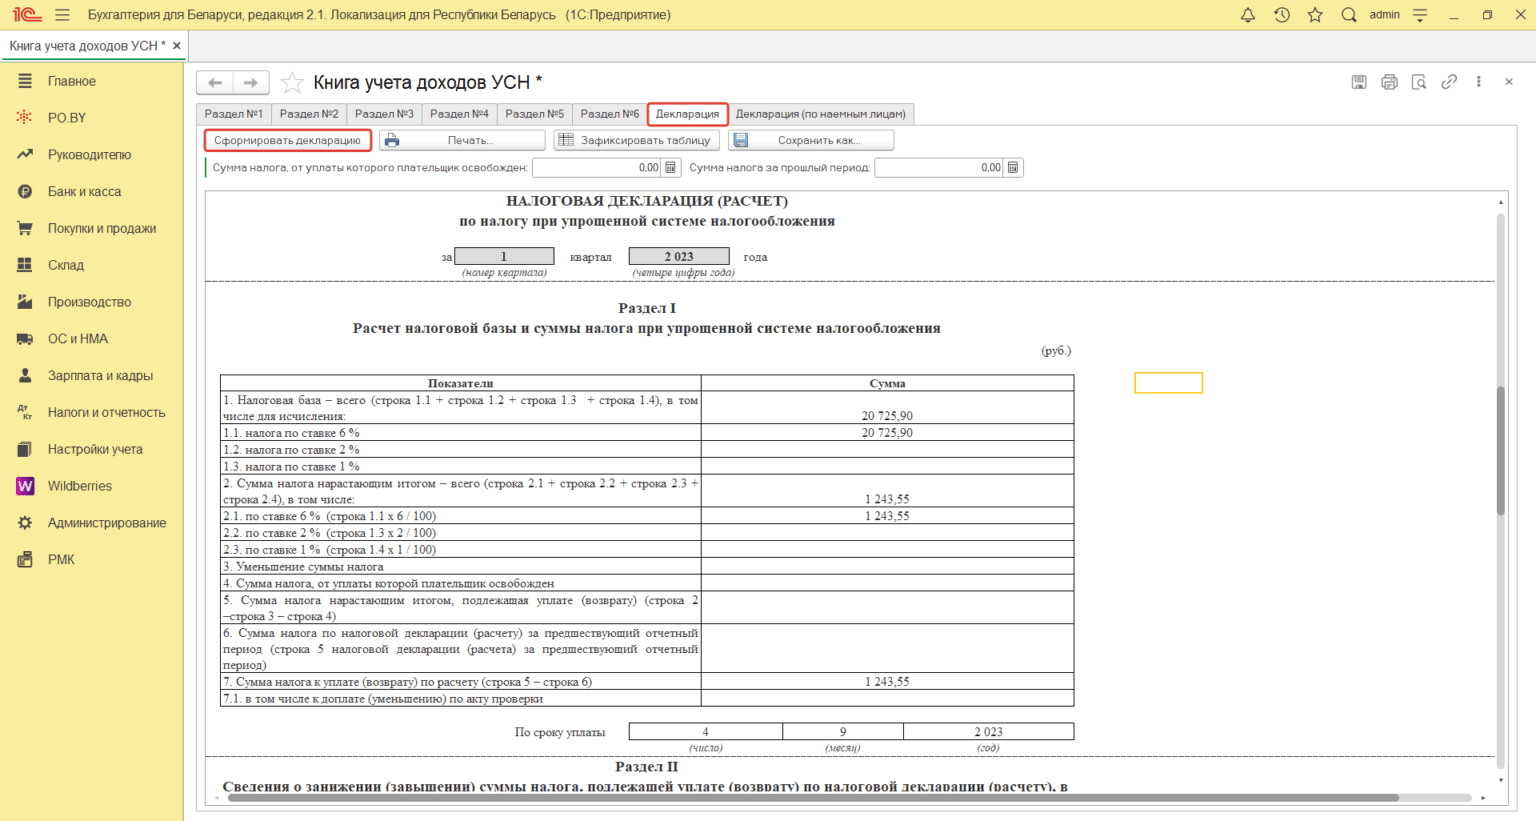Viewport: 1536px width, 821px height.
Task: Open calculator for previous period tax field
Action: coord(1013,168)
